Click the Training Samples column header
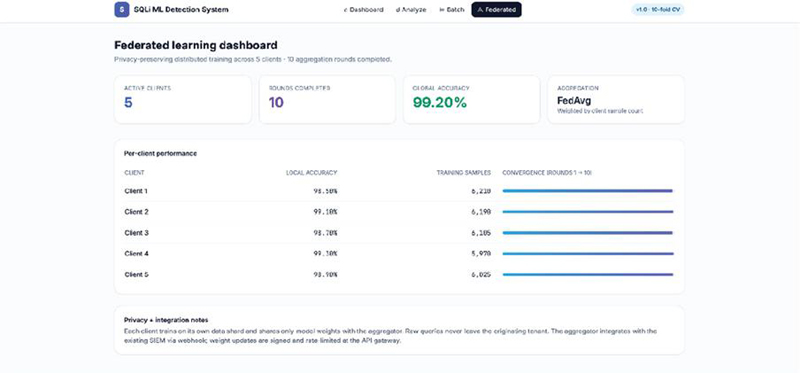 (x=463, y=173)
